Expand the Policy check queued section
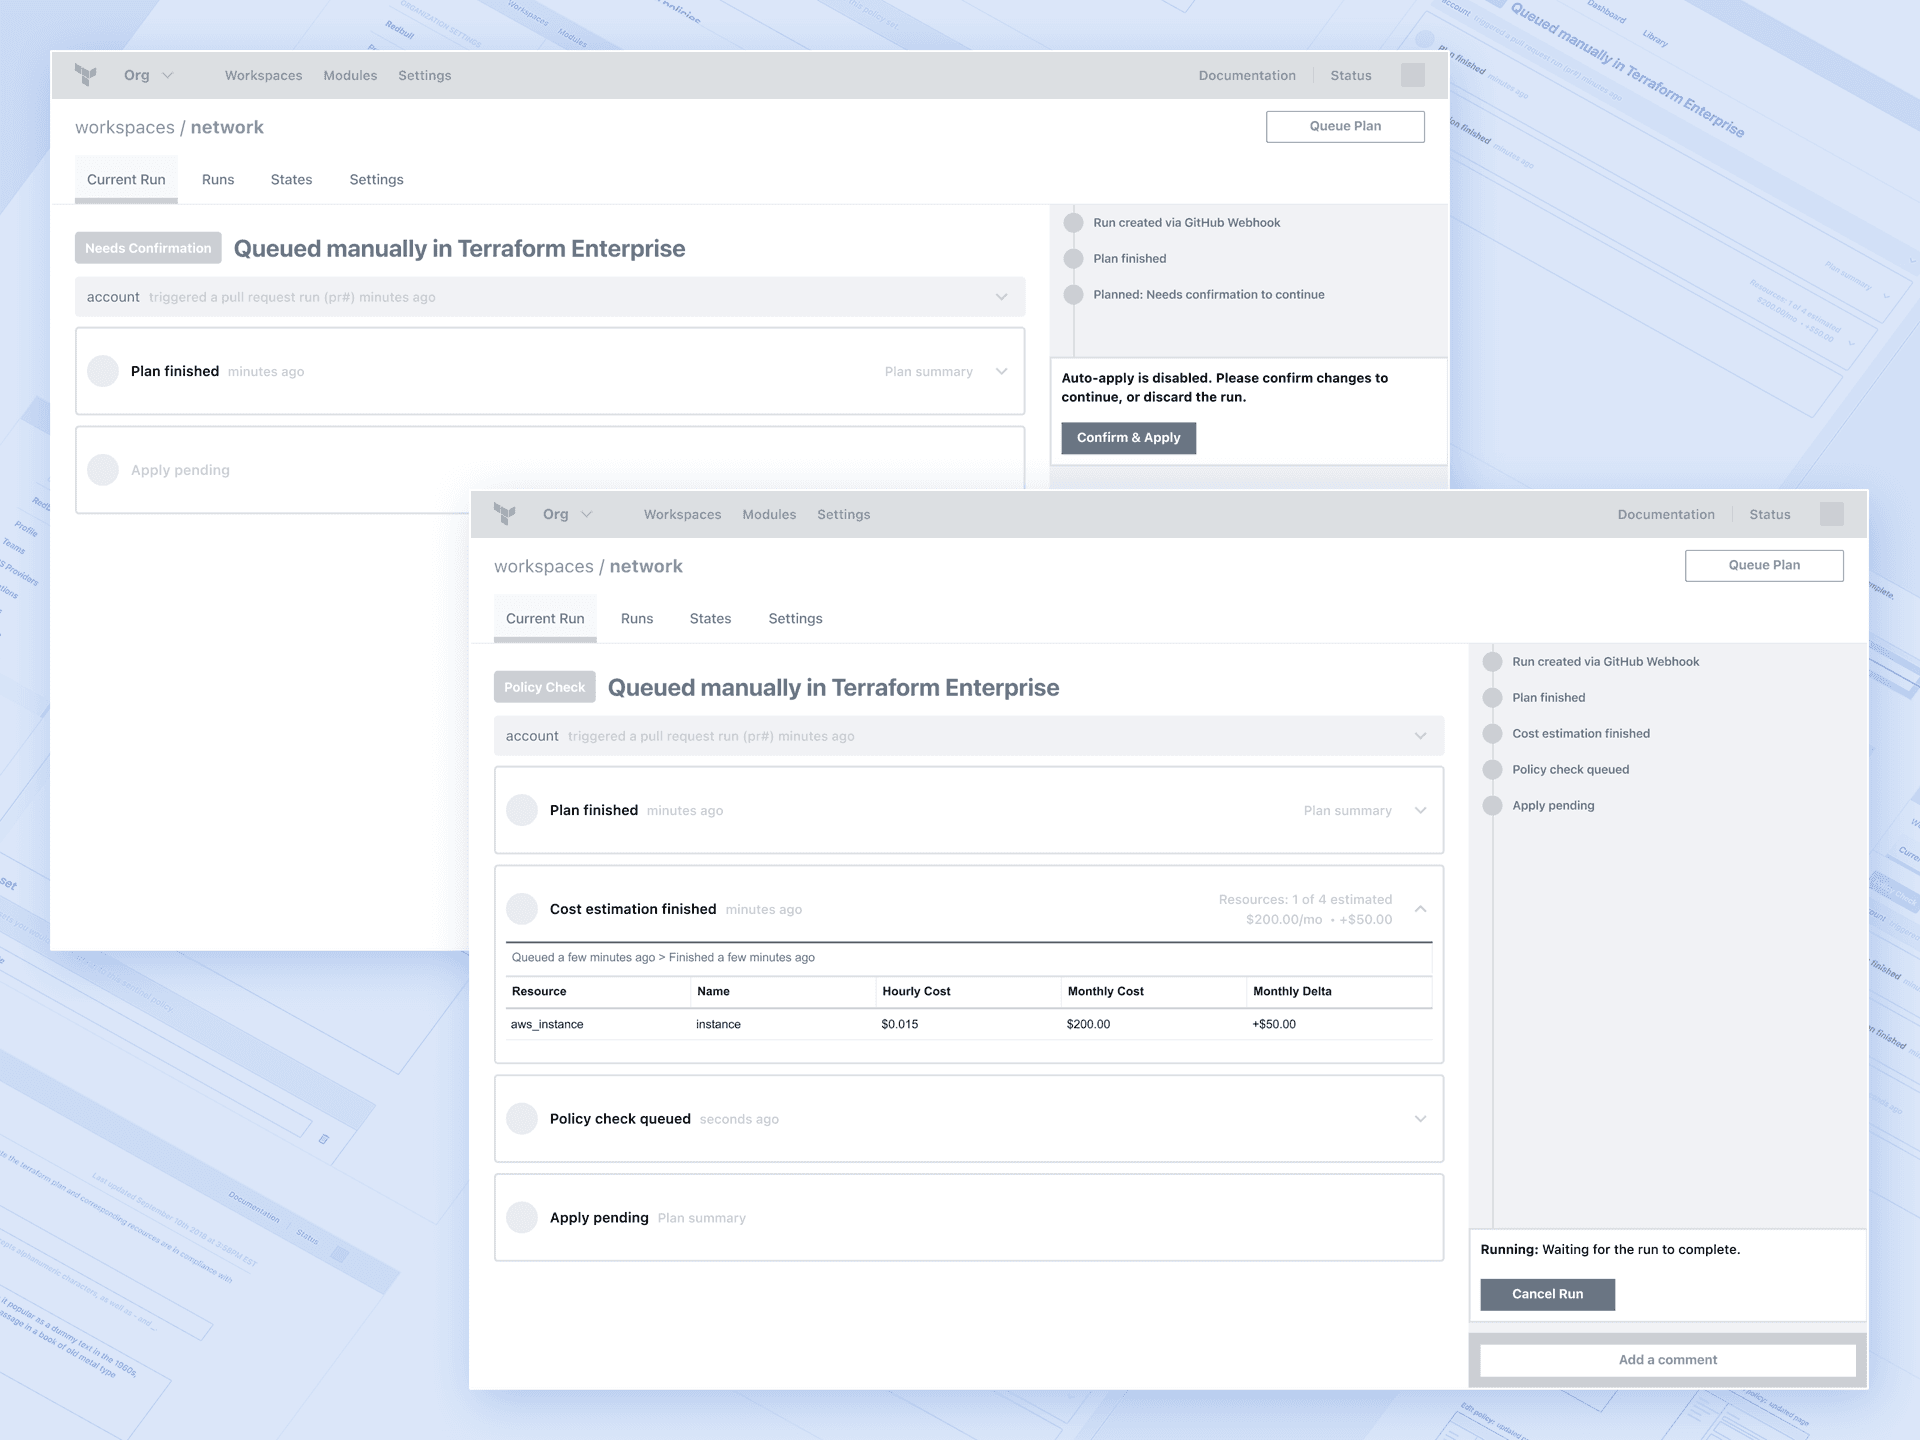 [x=1420, y=1118]
